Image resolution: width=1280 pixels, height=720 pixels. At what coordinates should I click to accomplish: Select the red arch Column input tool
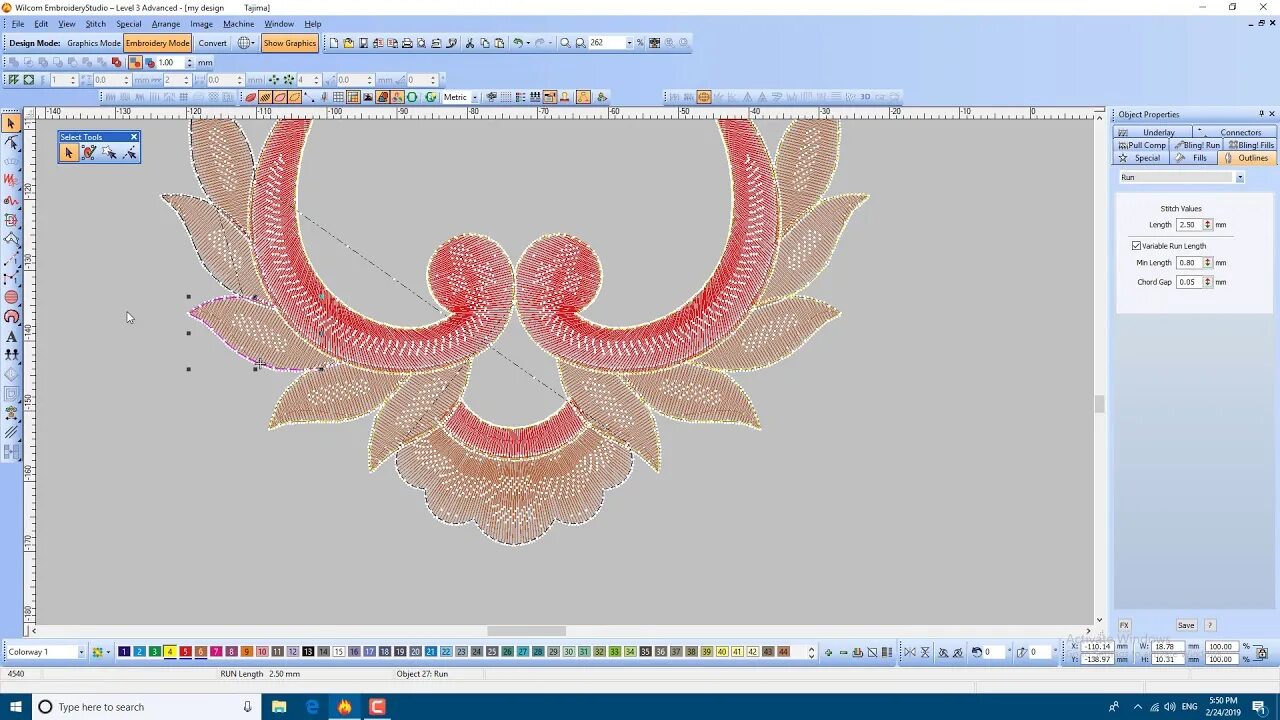click(11, 317)
